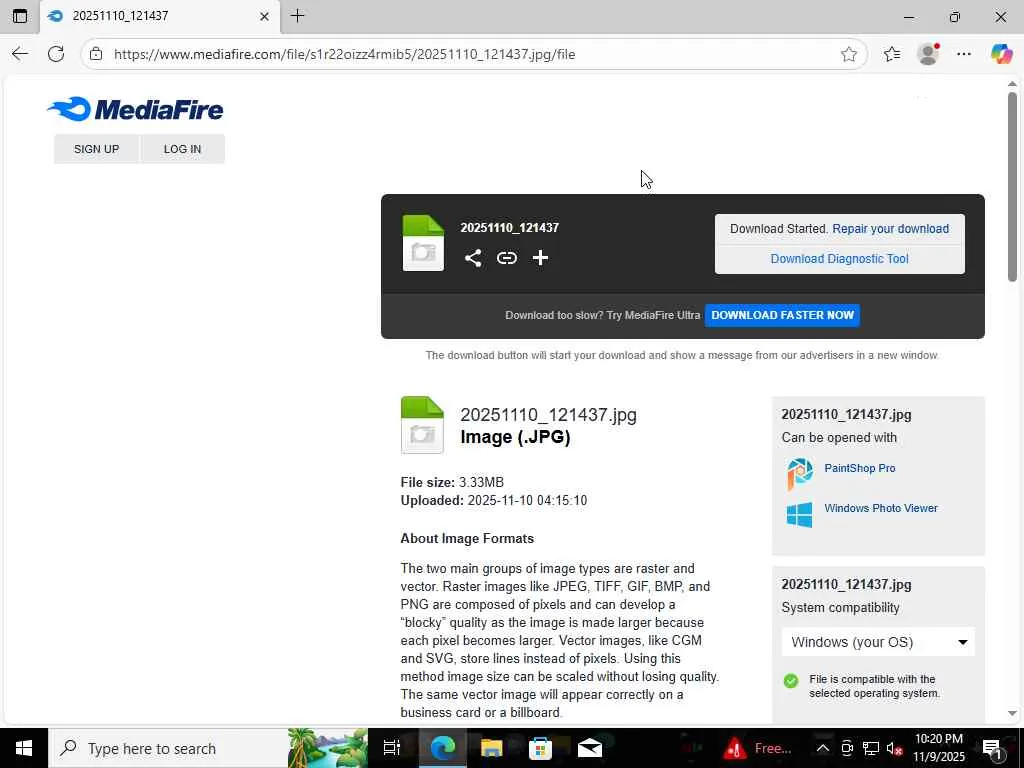Click the taskbar clock showing 10:20 PM
The width and height of the screenshot is (1024, 768).
(938, 748)
